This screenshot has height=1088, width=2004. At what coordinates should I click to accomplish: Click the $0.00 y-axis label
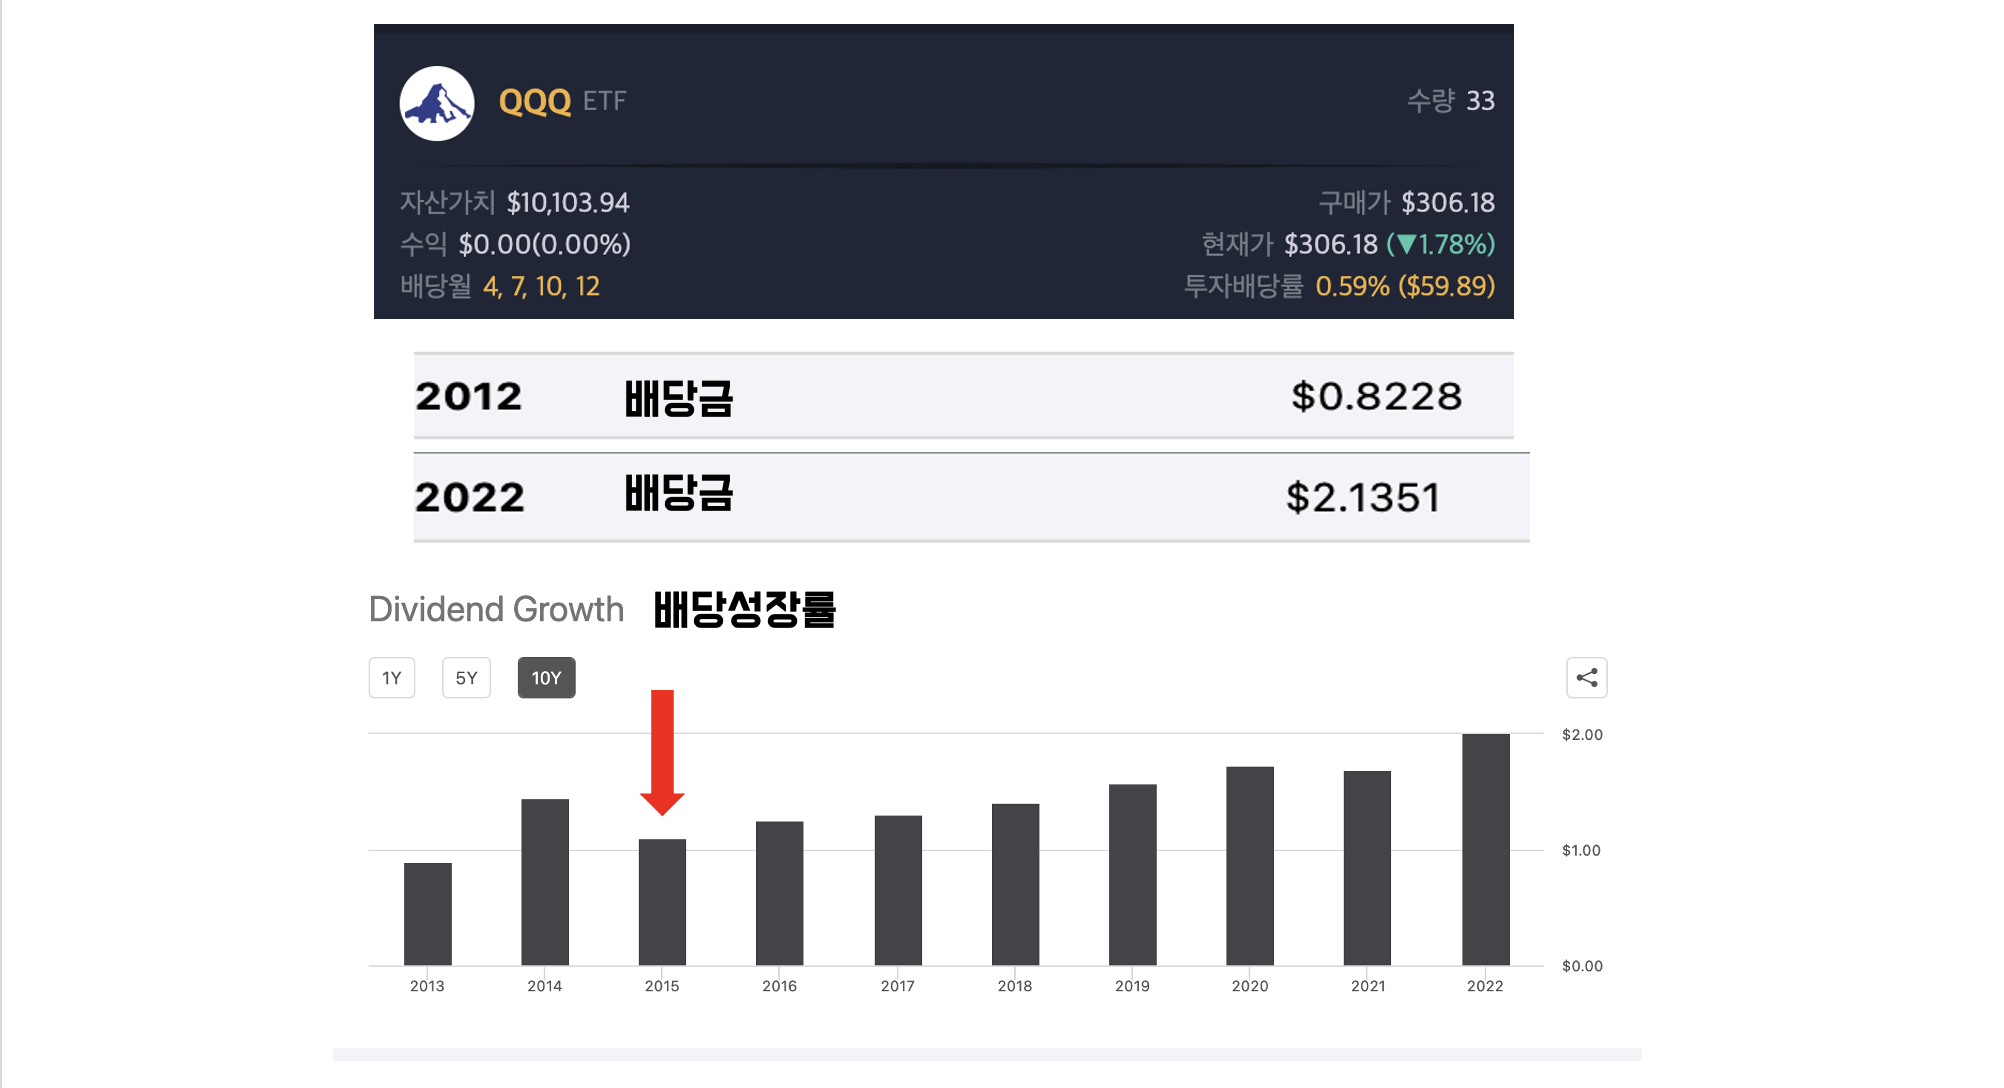click(1582, 966)
